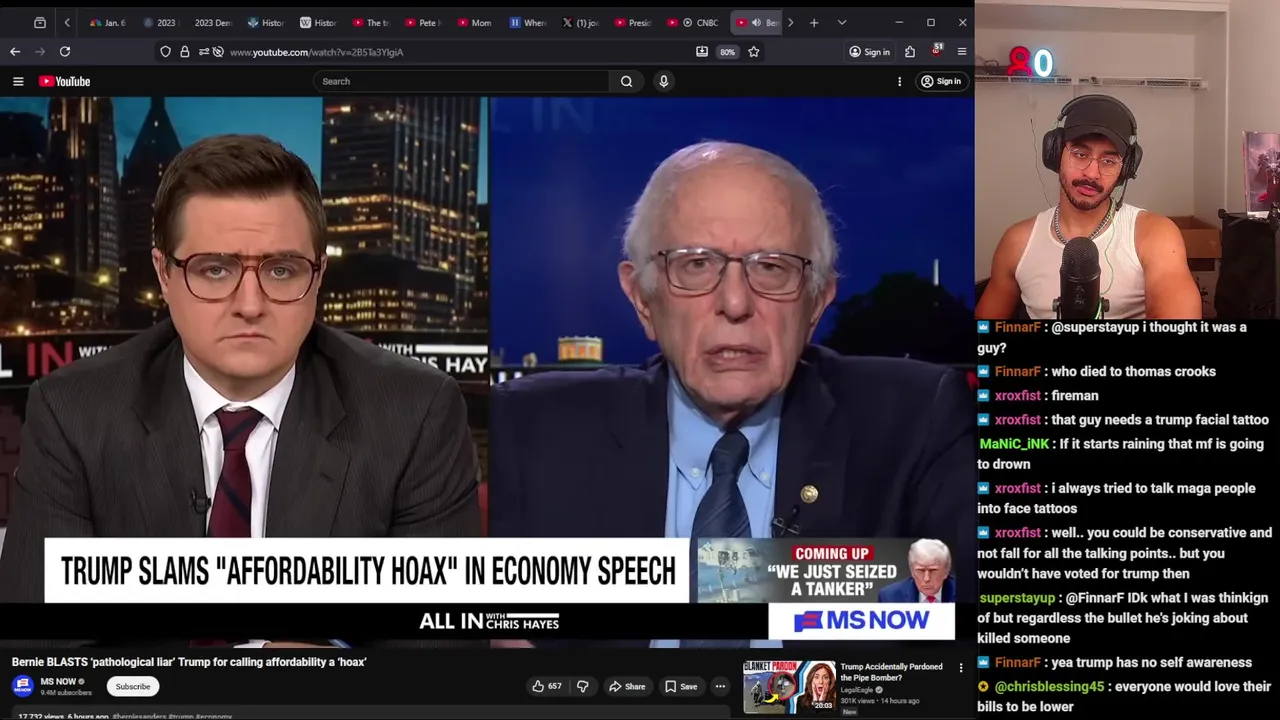The width and height of the screenshot is (1280, 720).
Task: Open the new tab with the plus button
Action: [814, 22]
